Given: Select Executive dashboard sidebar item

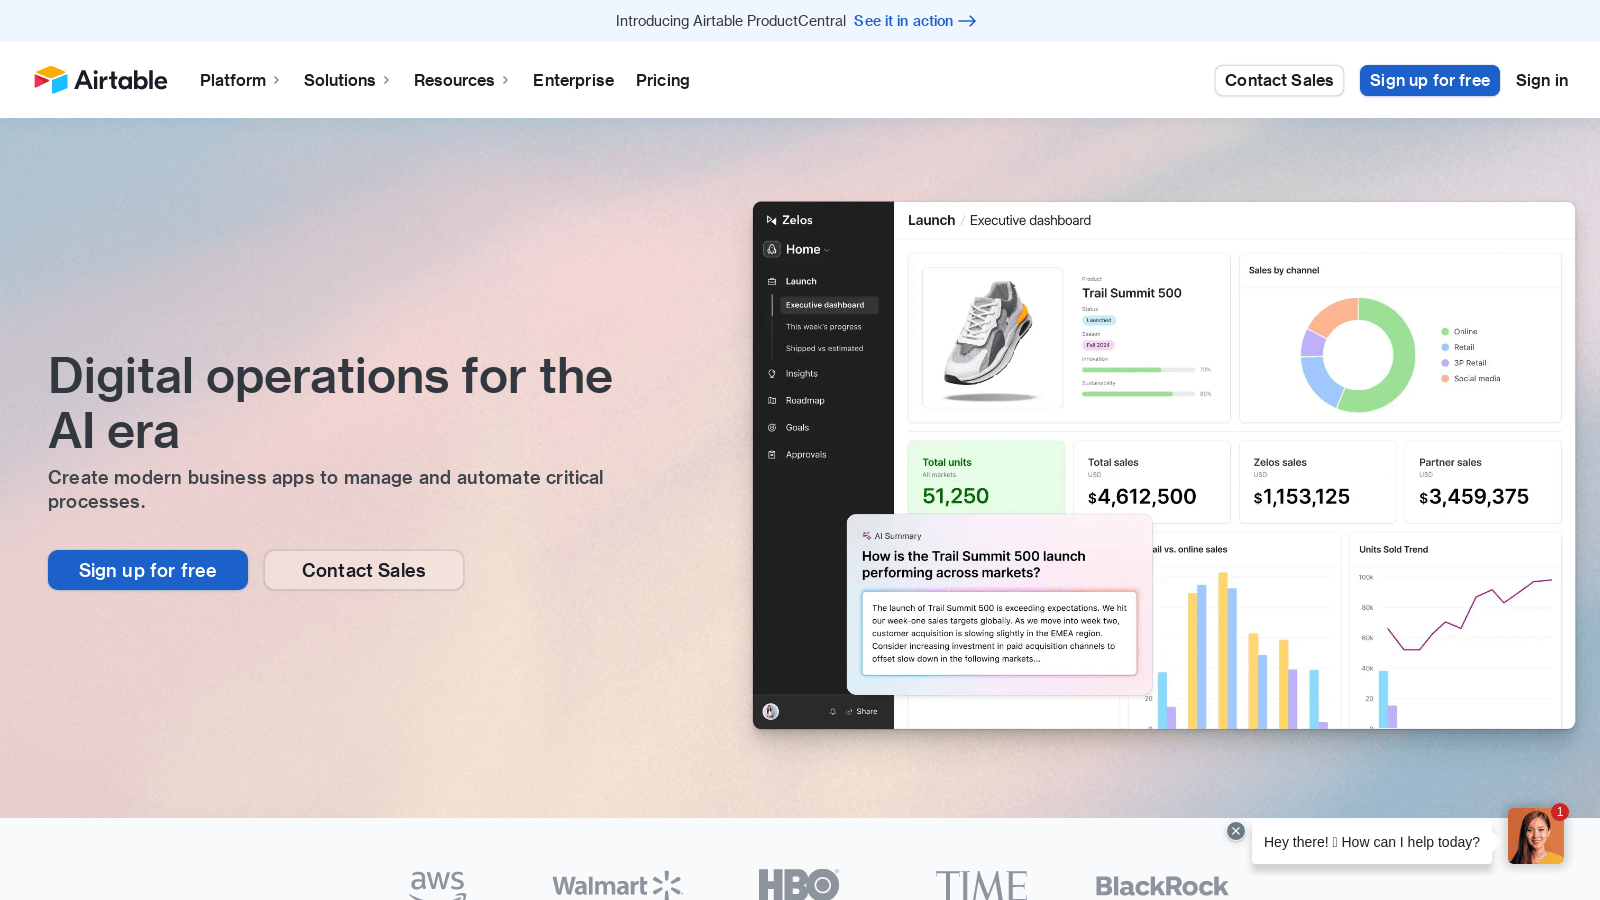Looking at the screenshot, I should coord(829,305).
